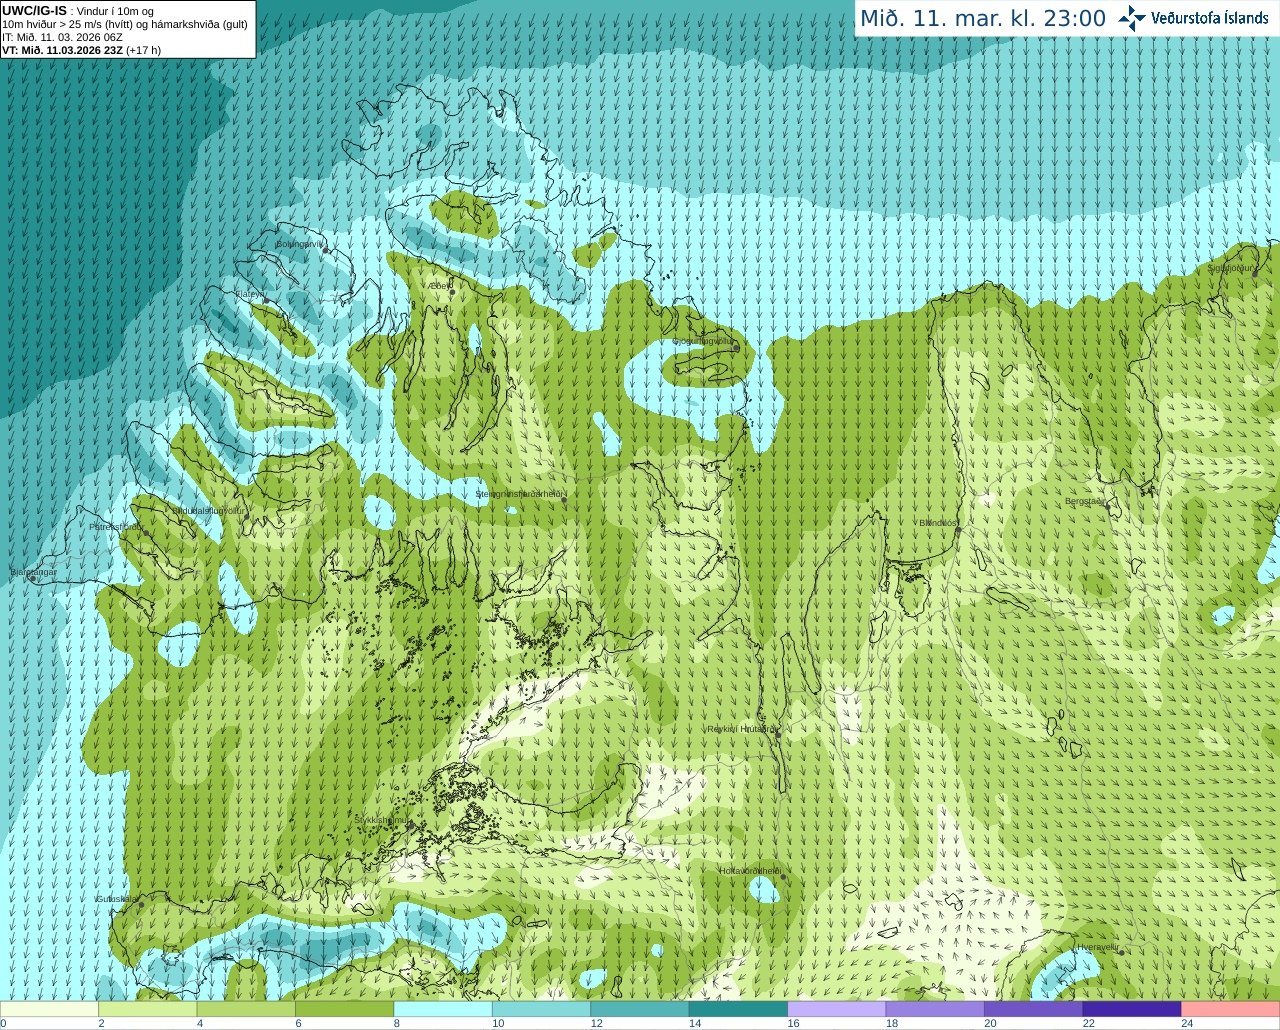Screen dimensions: 1280x1030
Task: Select the 4–6 m/s legend color swatch
Action: [x=246, y=1009]
